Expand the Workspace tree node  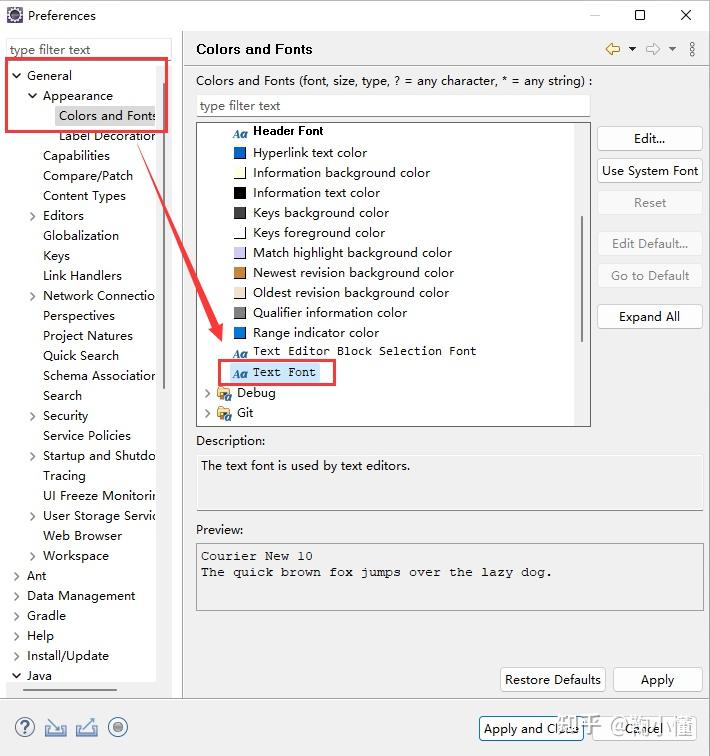coord(32,556)
